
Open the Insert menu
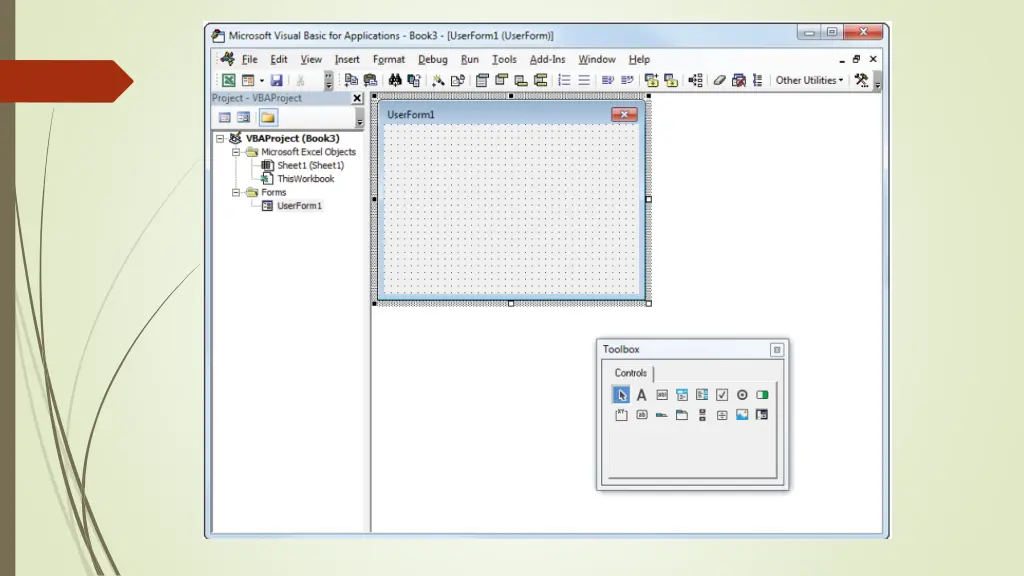(x=347, y=59)
